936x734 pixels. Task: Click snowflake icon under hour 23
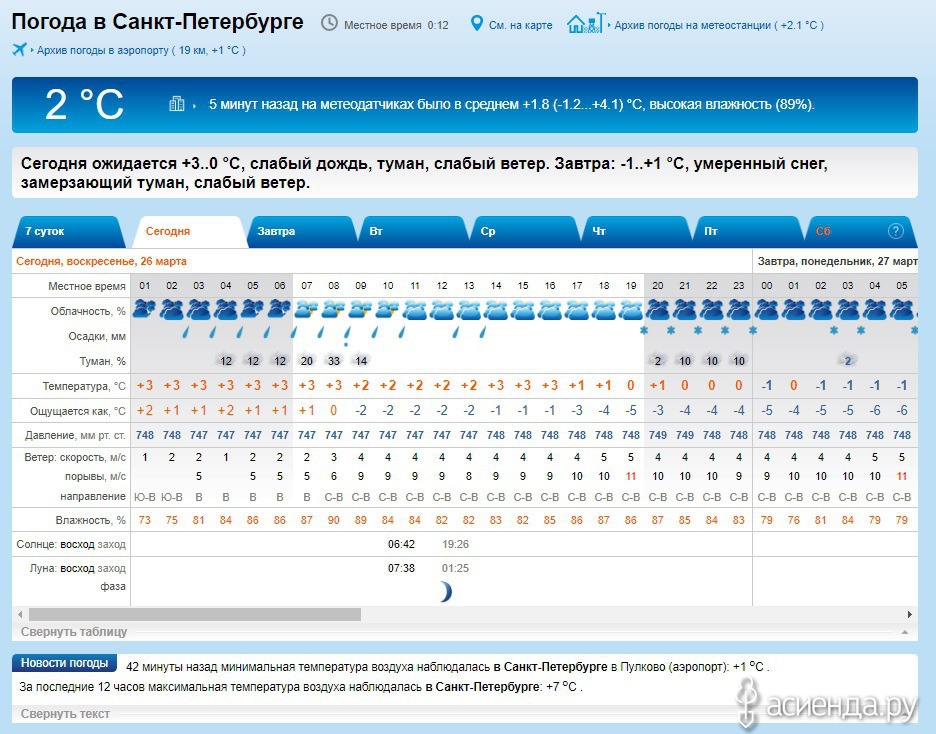pyautogui.click(x=725, y=330)
